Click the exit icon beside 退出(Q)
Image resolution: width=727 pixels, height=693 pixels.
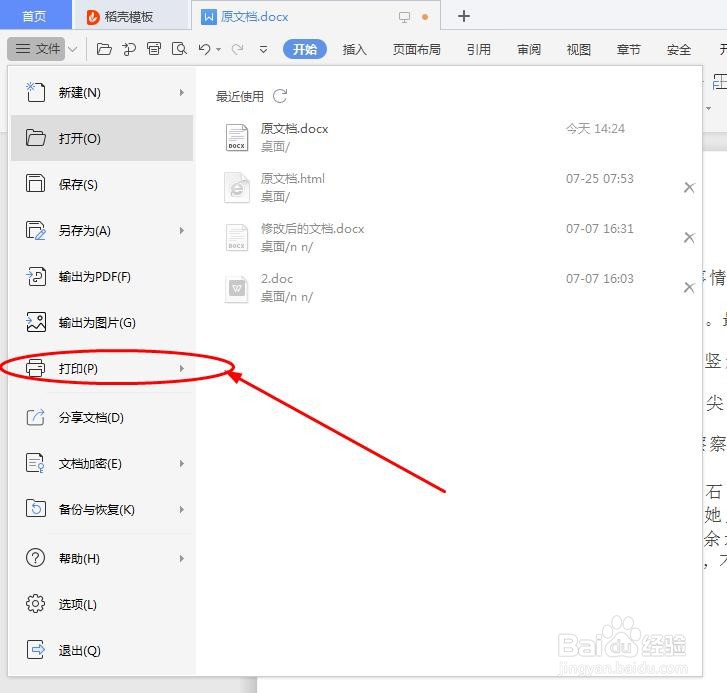tap(36, 649)
